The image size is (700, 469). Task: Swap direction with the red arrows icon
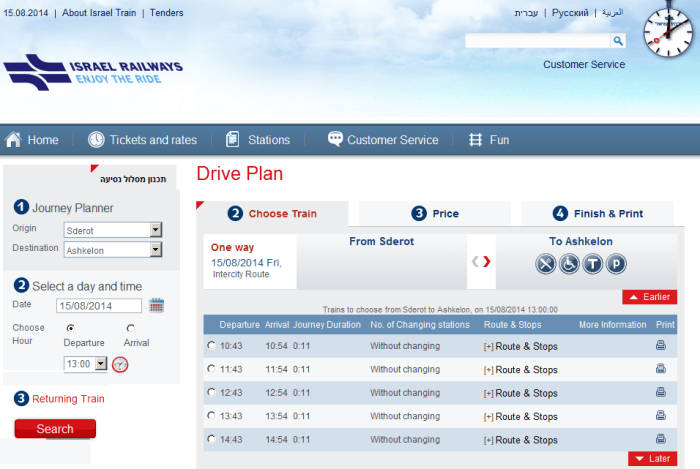tap(481, 261)
